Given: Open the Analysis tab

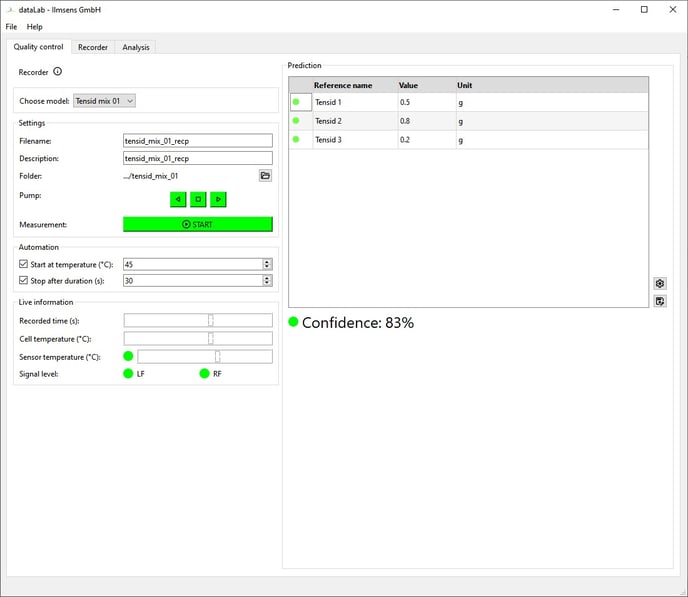Looking at the screenshot, I should point(135,47).
